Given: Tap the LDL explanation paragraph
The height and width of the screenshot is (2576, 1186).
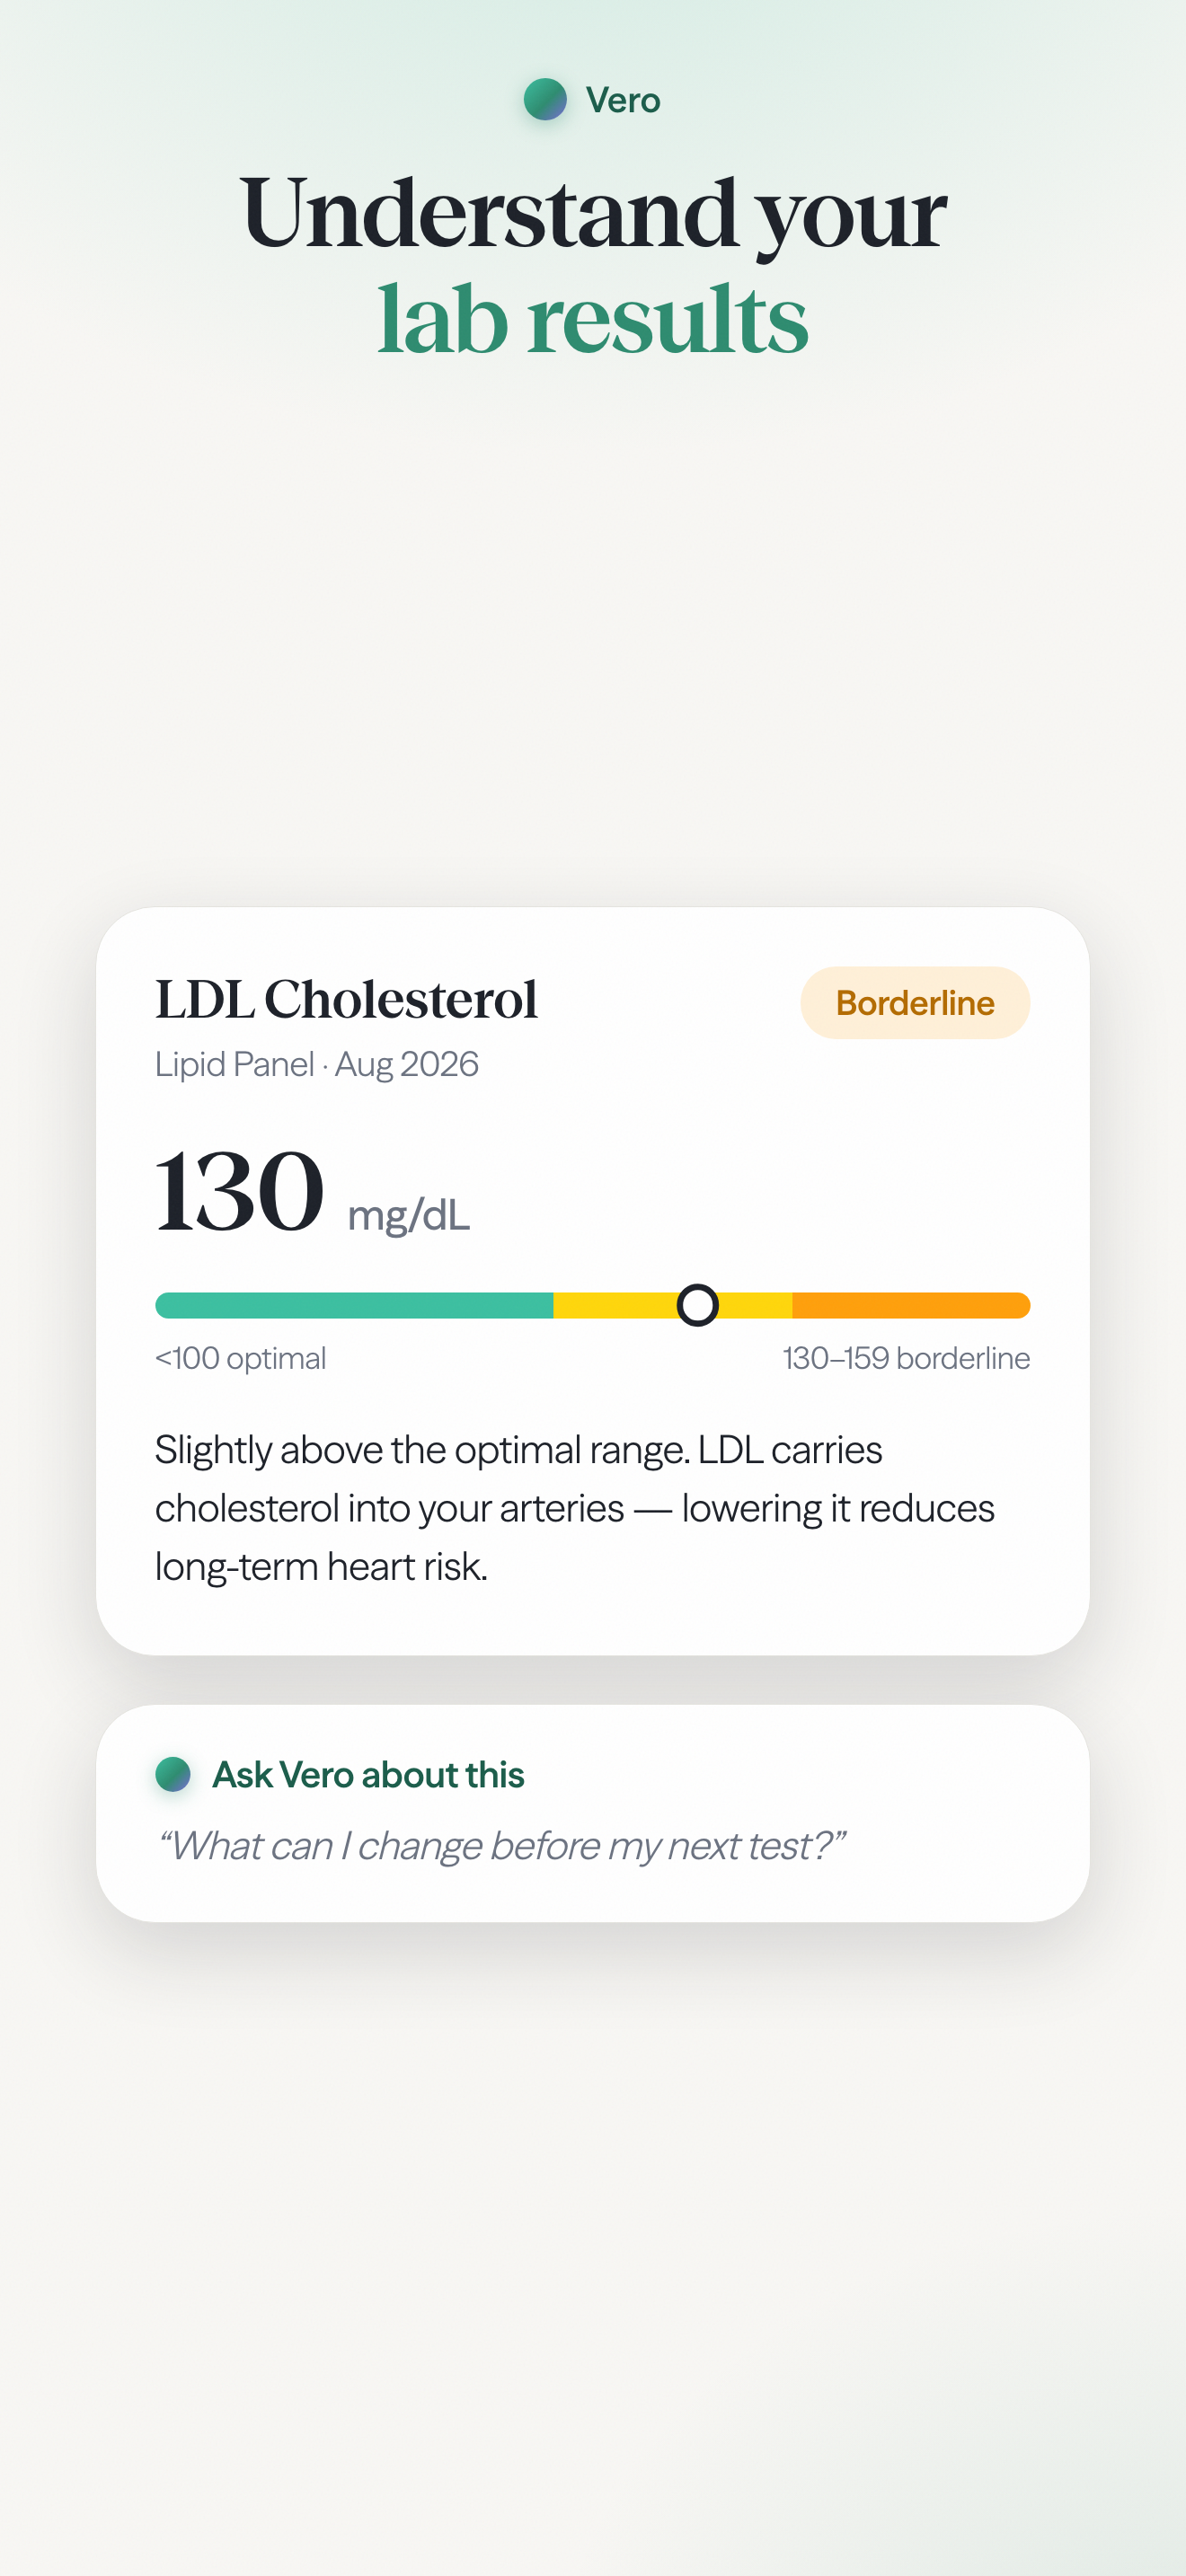Looking at the screenshot, I should pos(575,1508).
